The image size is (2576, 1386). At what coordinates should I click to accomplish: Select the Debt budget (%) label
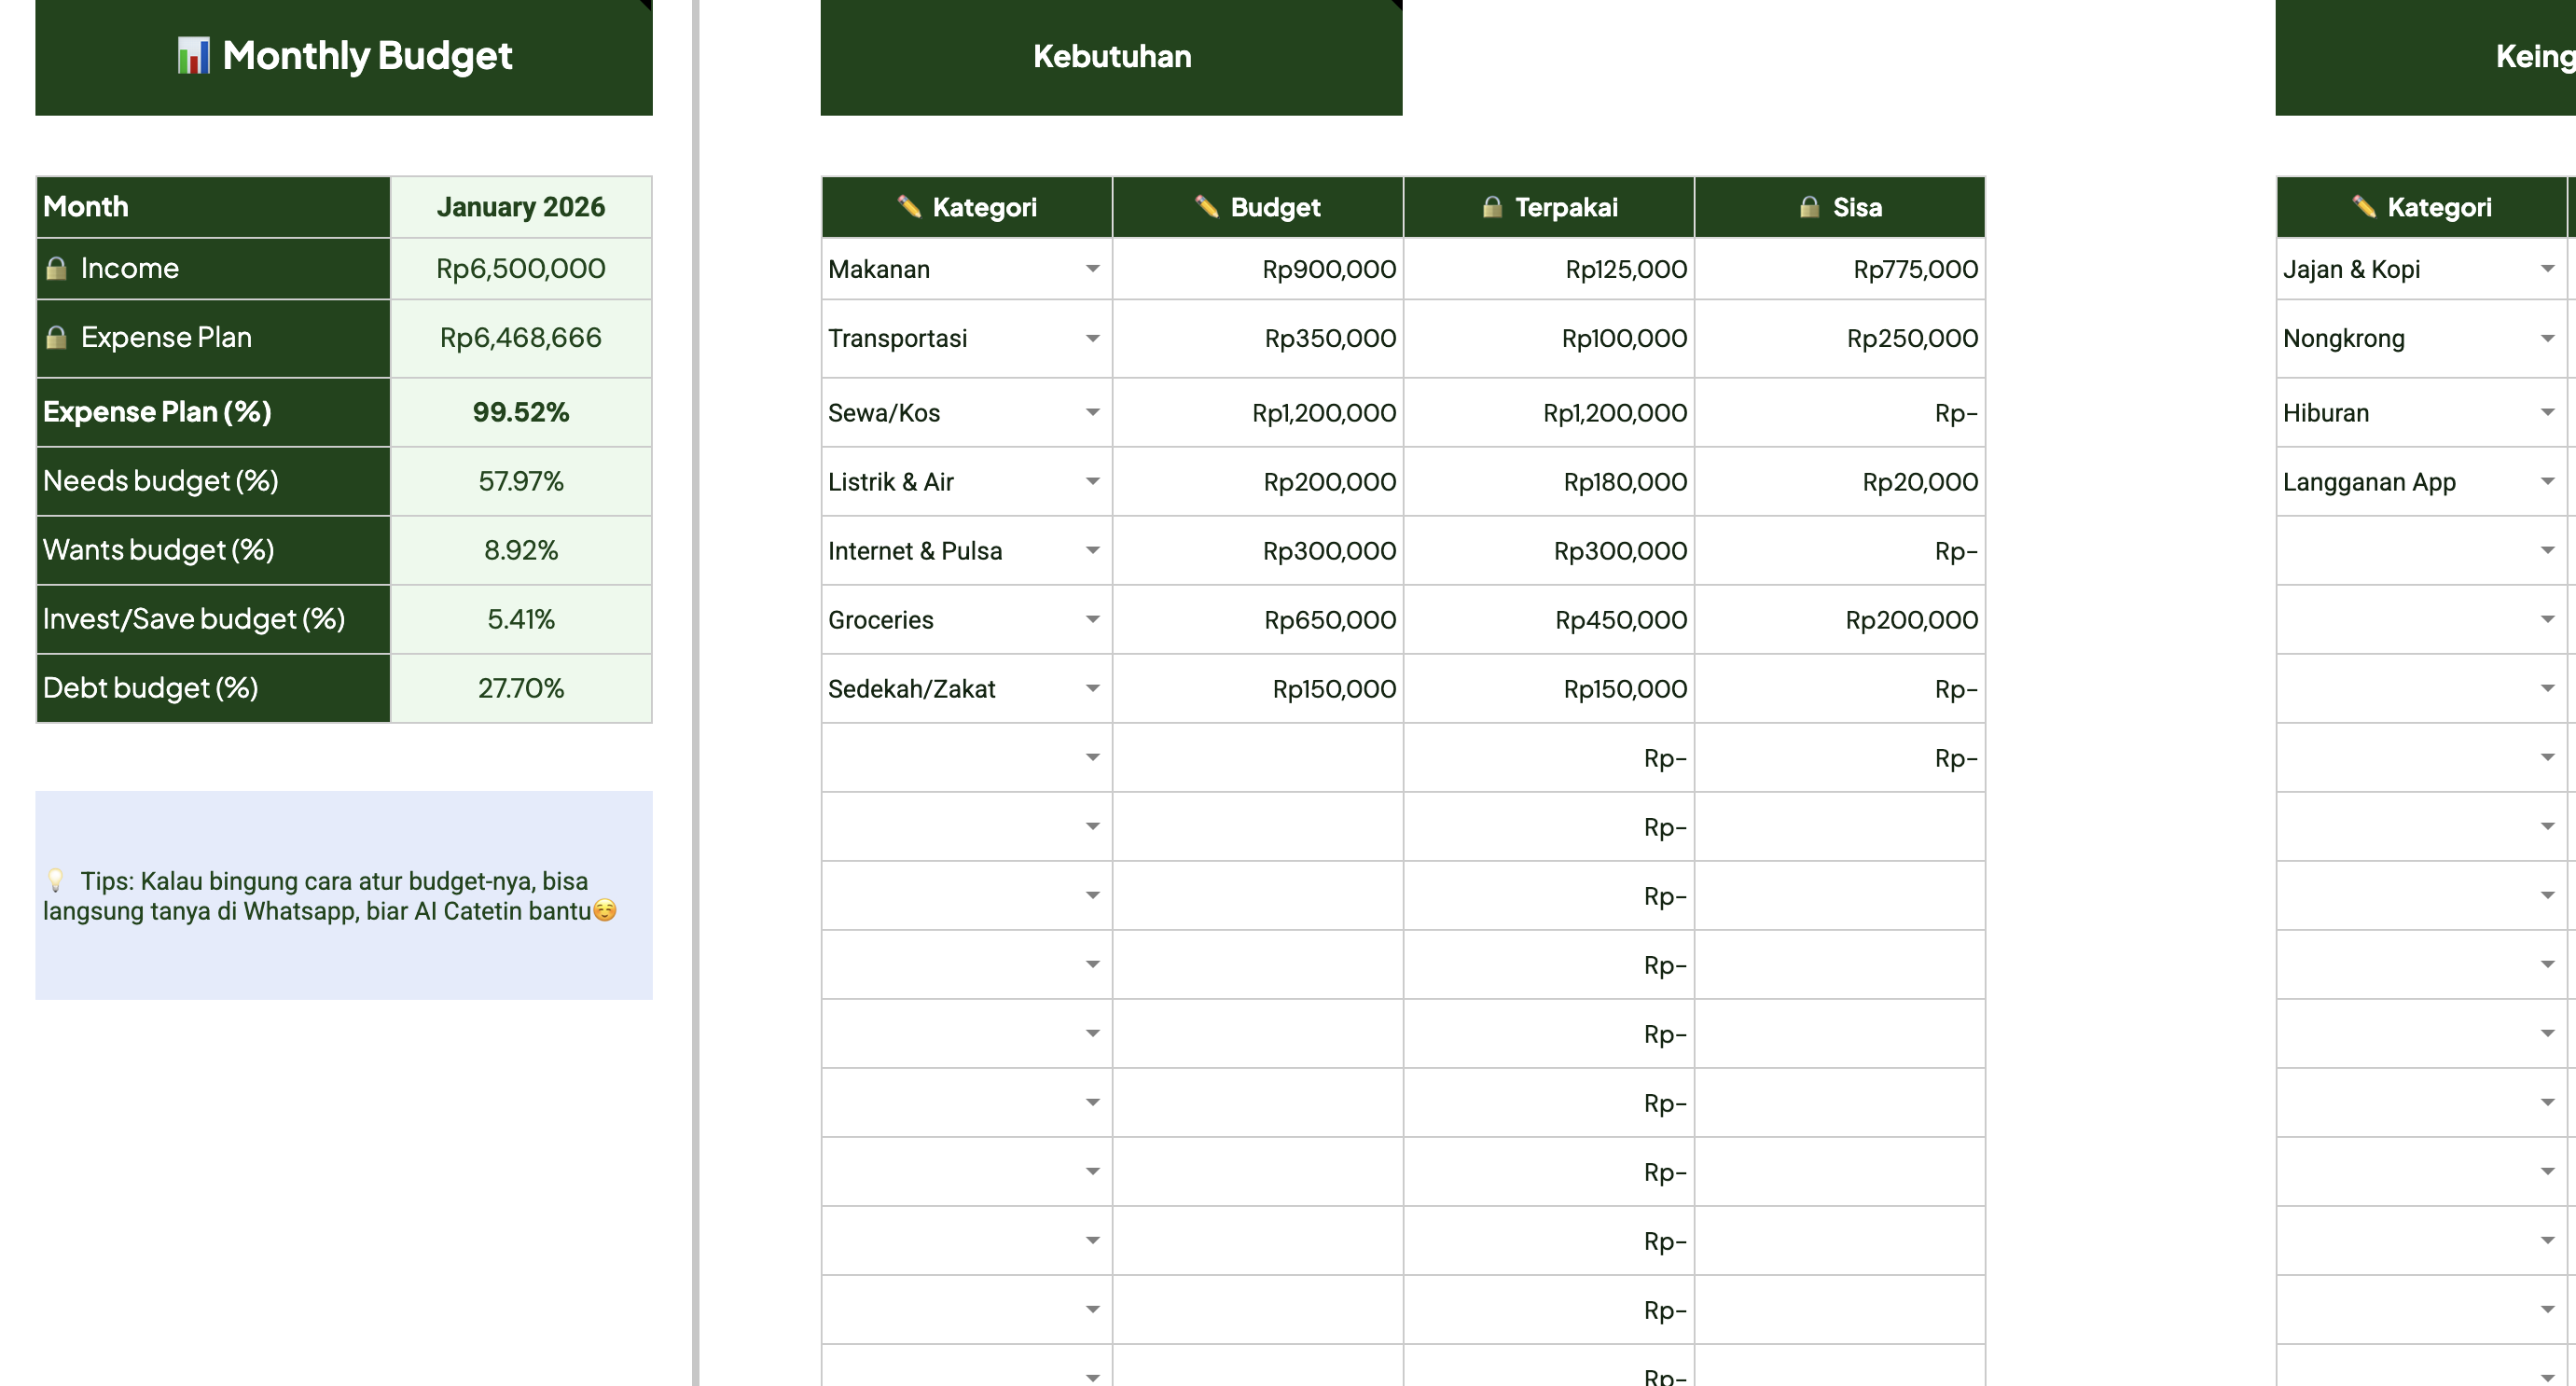coord(213,688)
